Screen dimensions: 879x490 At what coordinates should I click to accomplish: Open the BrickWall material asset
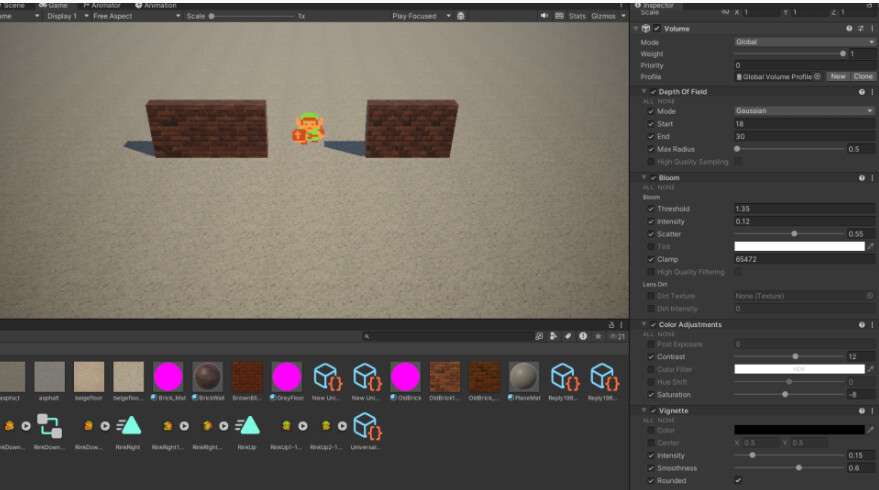(207, 377)
